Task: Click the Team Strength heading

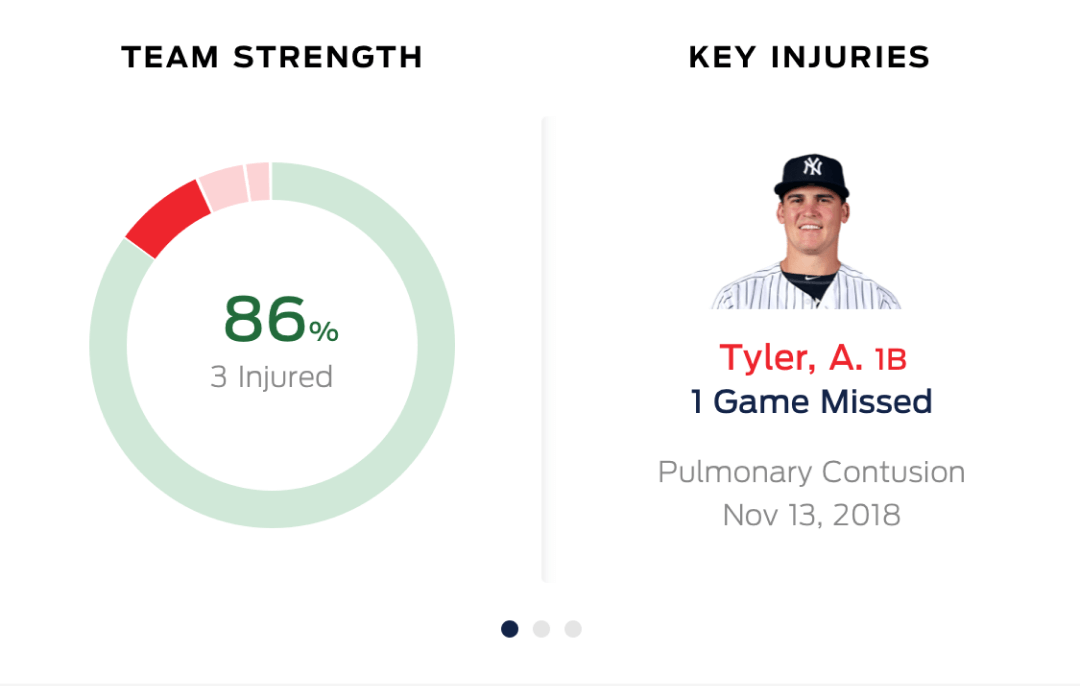Action: 272,57
